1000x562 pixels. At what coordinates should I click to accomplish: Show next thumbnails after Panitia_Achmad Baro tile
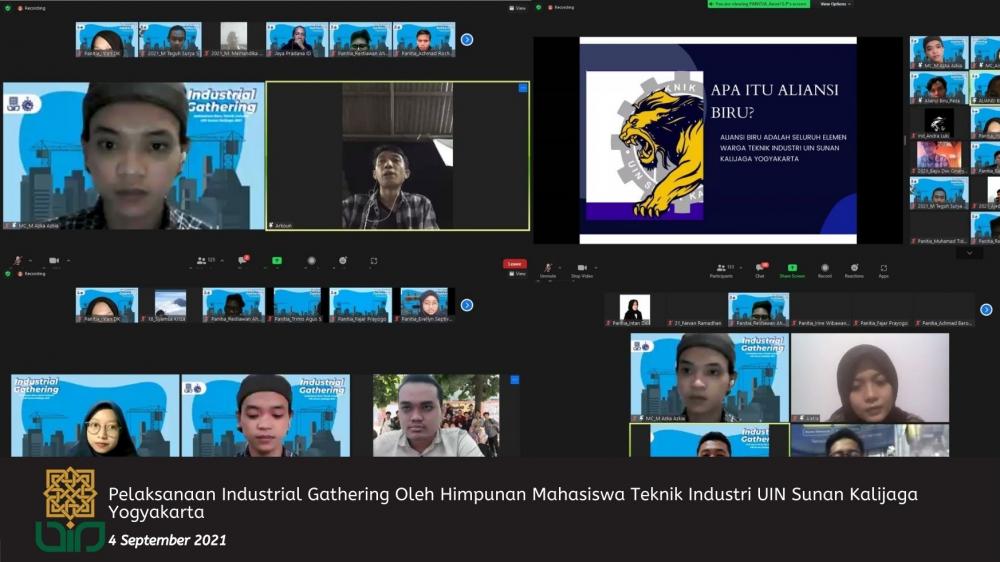coord(986,309)
